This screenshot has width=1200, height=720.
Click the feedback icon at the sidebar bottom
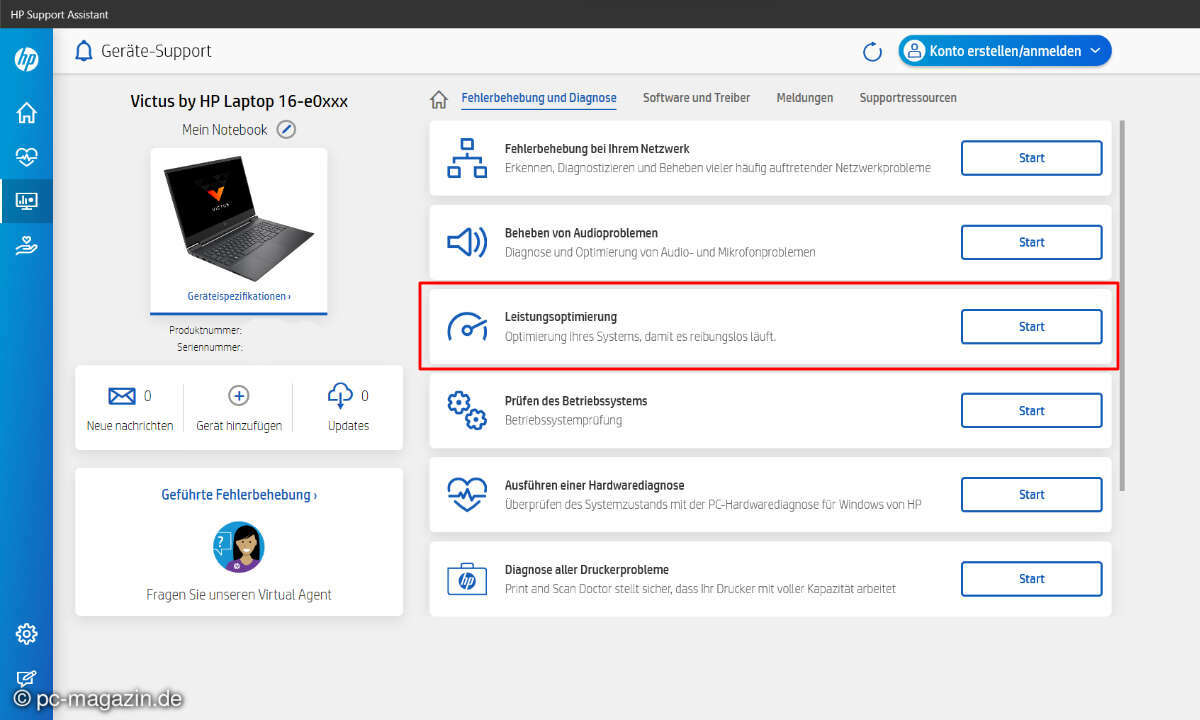point(27,678)
